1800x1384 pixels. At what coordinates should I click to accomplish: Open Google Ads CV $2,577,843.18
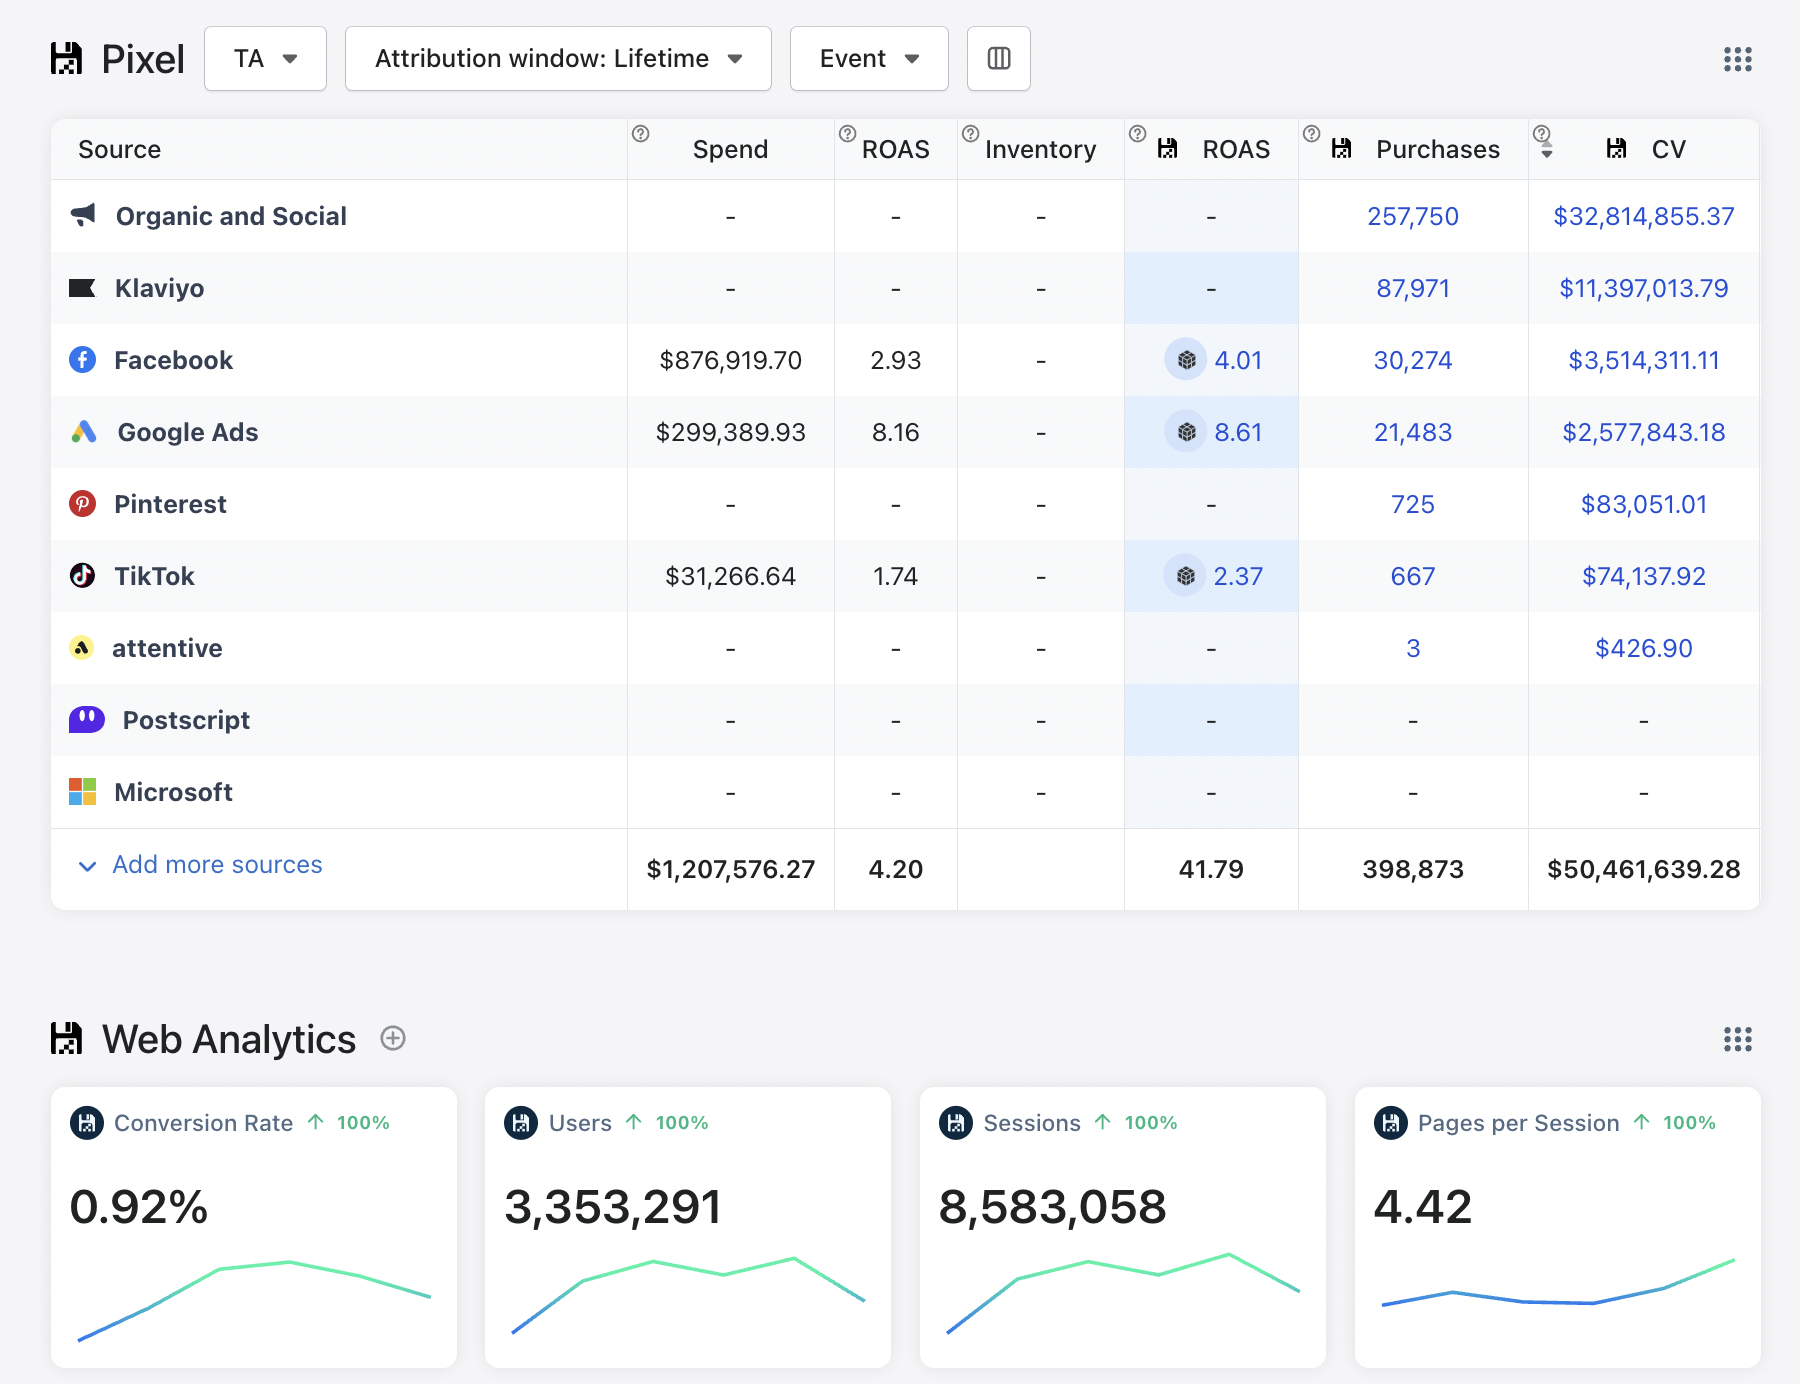1644,432
